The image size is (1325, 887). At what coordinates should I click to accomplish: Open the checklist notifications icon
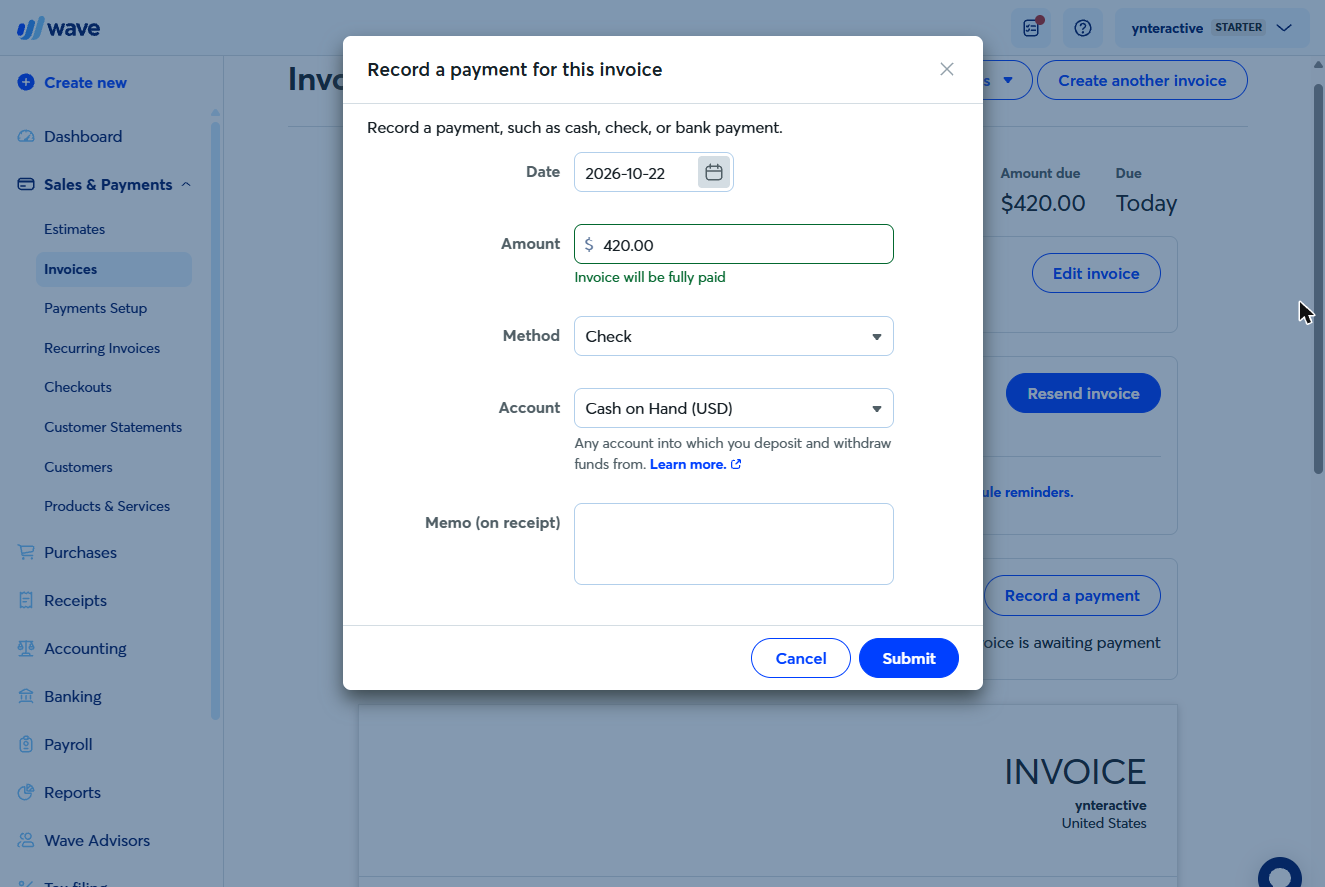[x=1031, y=28]
